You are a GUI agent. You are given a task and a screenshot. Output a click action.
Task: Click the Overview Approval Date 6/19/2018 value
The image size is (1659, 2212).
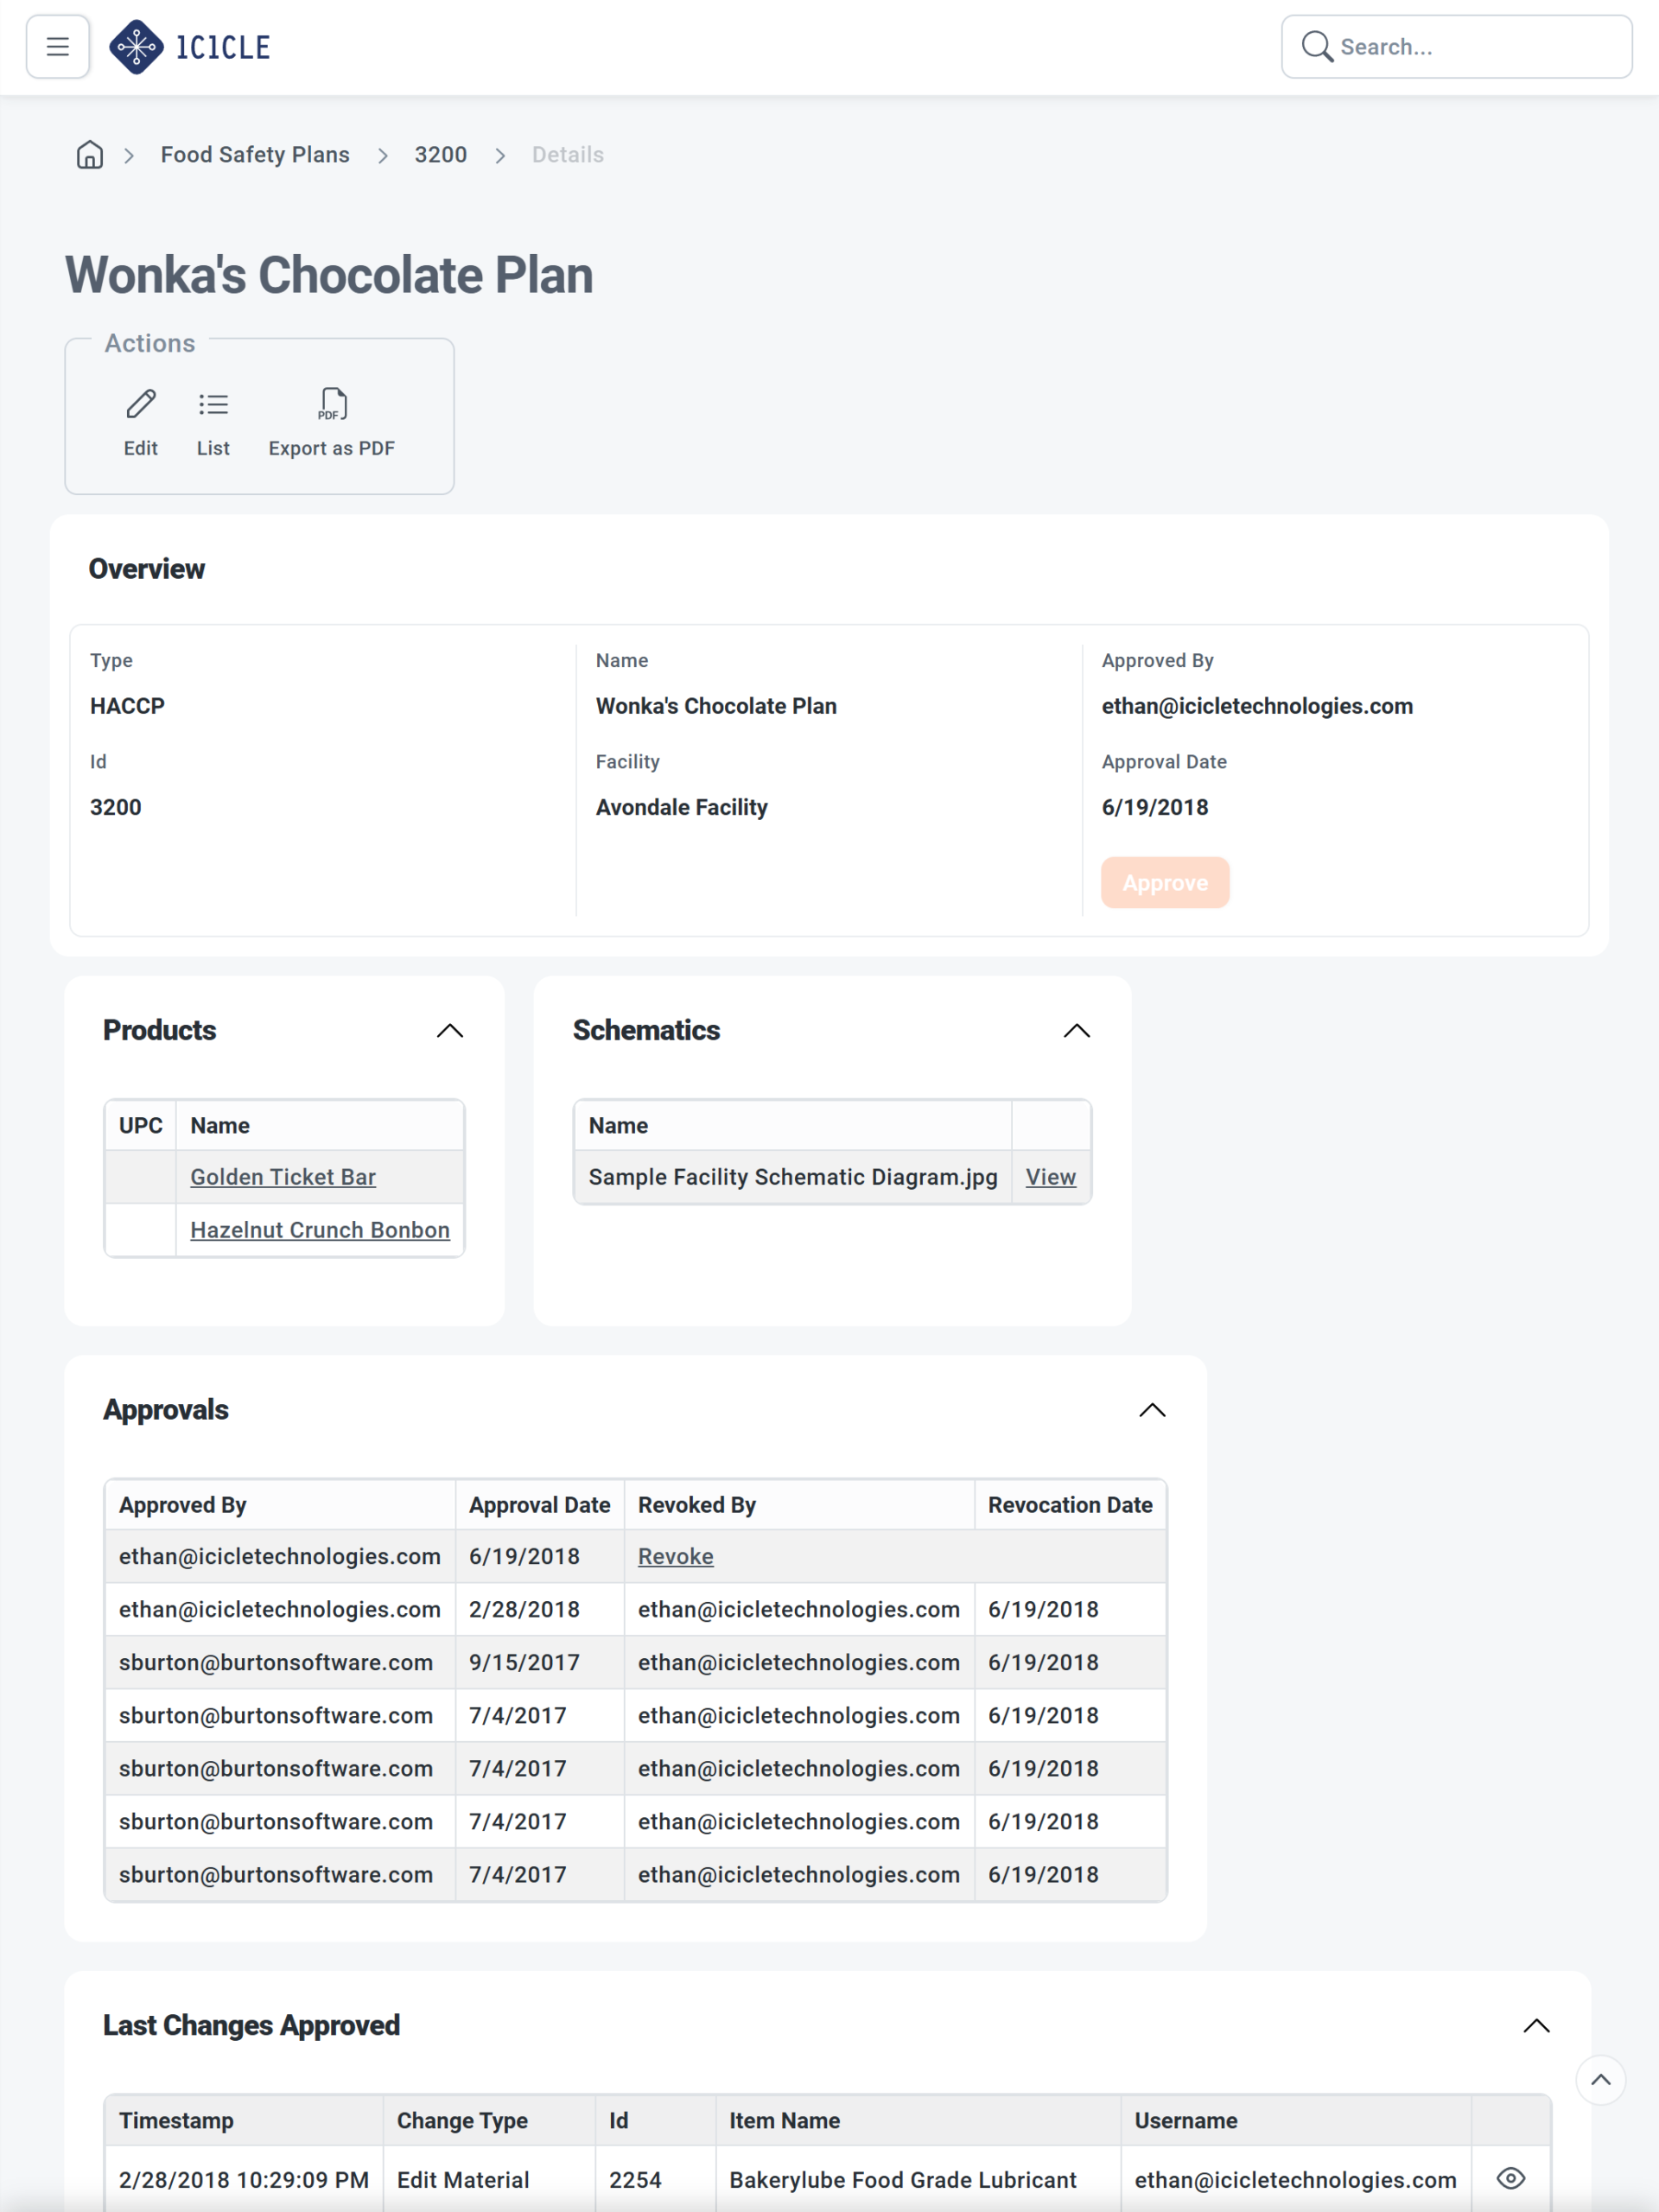(x=1155, y=807)
